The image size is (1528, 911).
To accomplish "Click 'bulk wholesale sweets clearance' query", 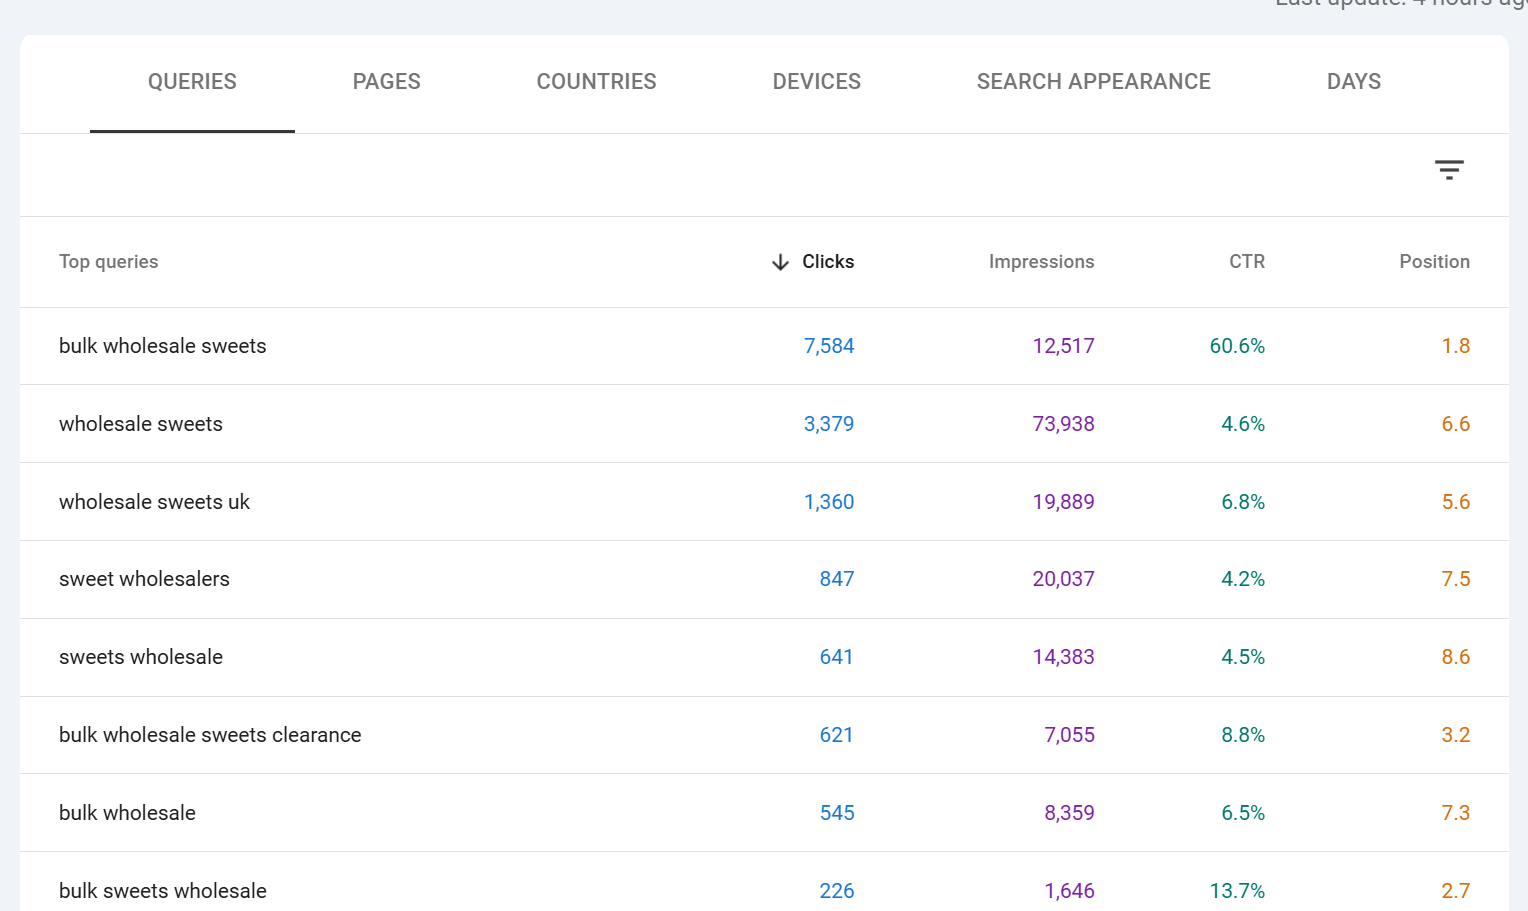I will pos(210,735).
